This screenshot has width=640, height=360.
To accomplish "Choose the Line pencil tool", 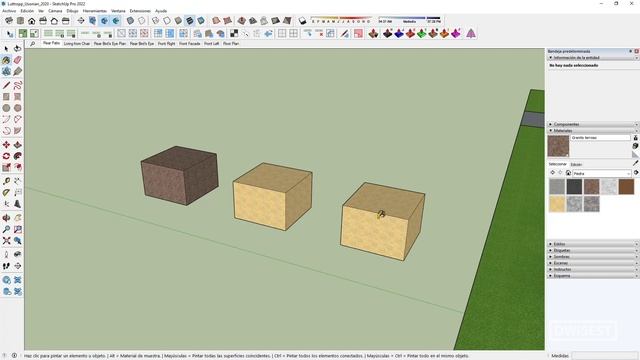I will click(x=6, y=85).
